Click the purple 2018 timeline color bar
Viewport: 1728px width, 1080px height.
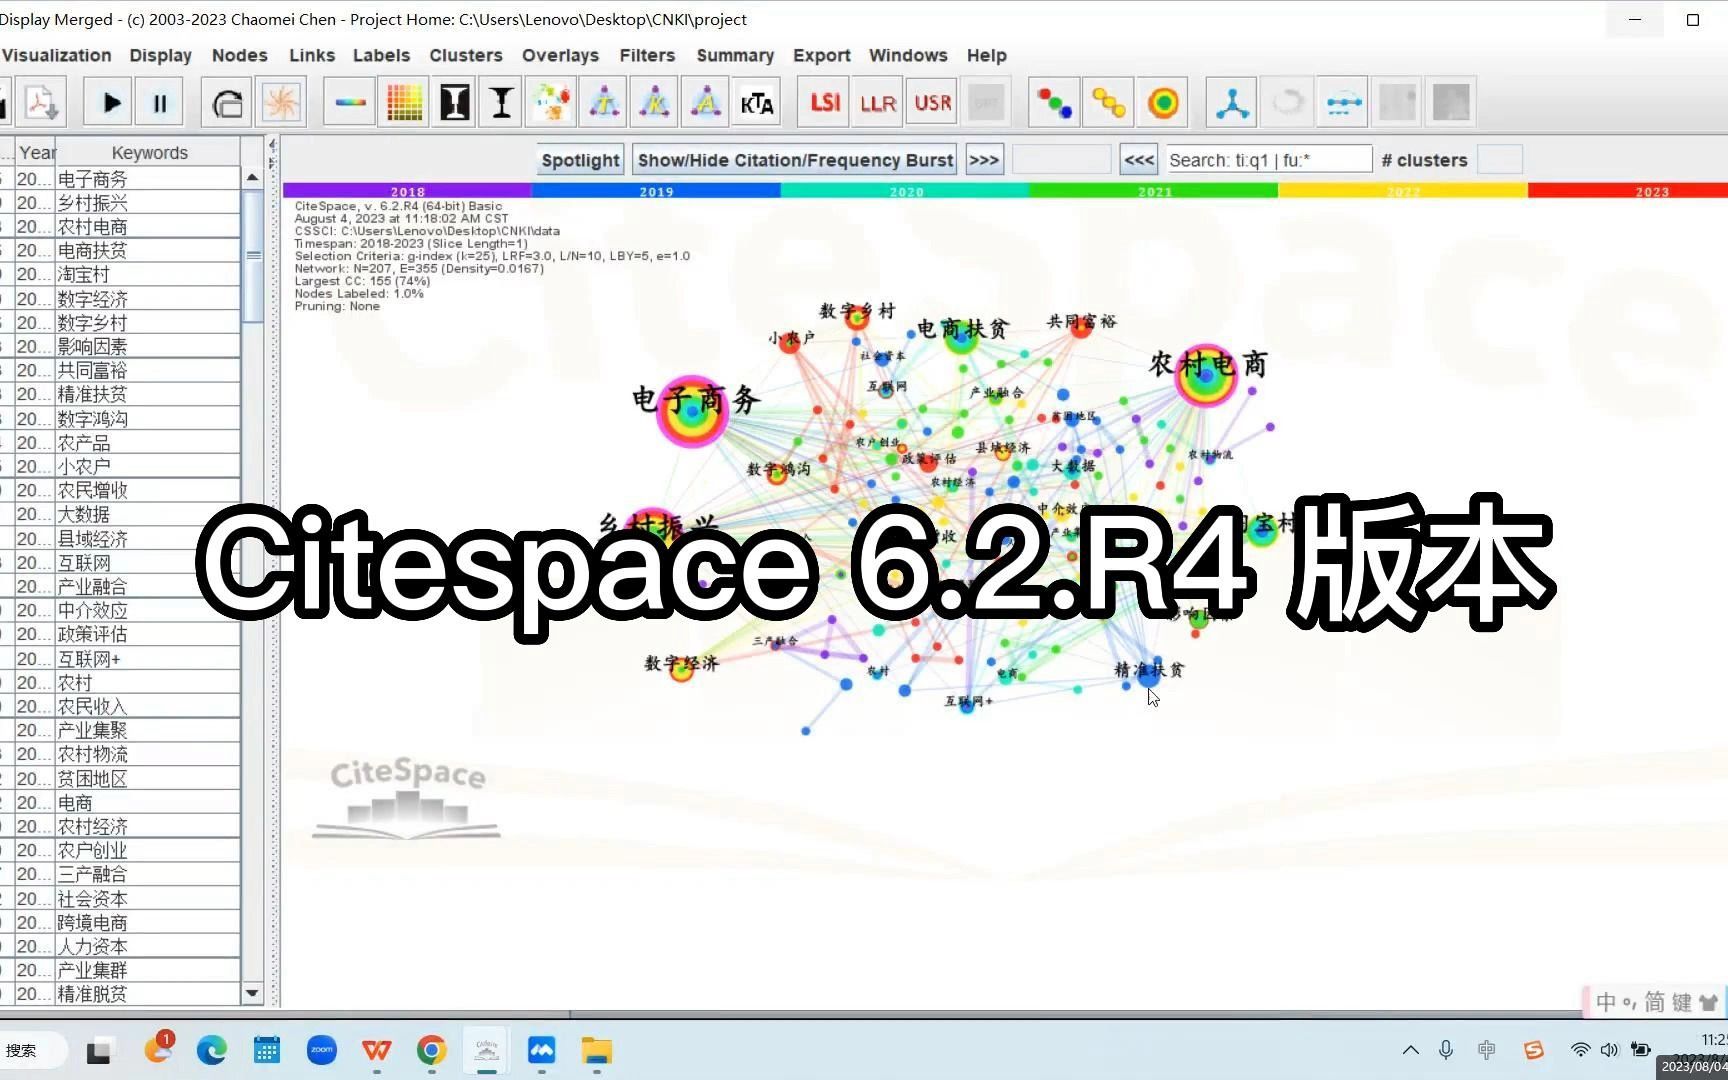(x=407, y=190)
